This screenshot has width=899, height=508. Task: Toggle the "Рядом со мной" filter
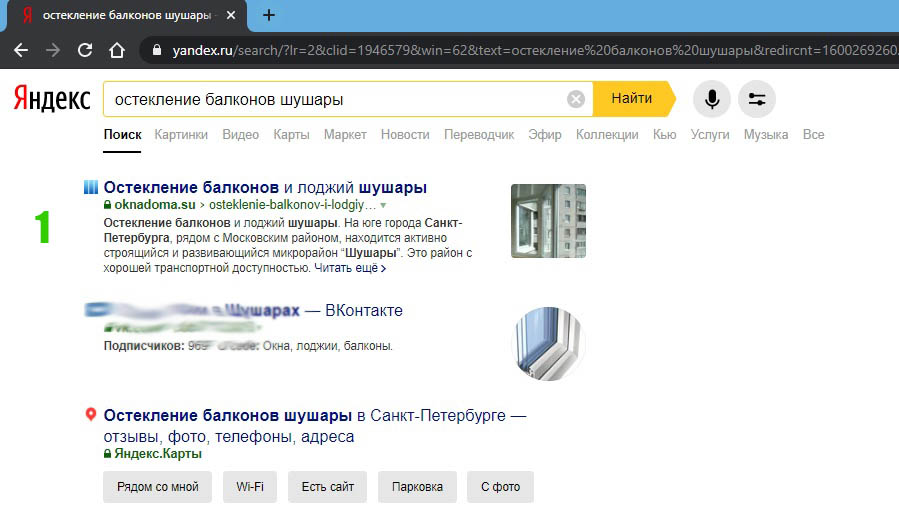coord(157,487)
